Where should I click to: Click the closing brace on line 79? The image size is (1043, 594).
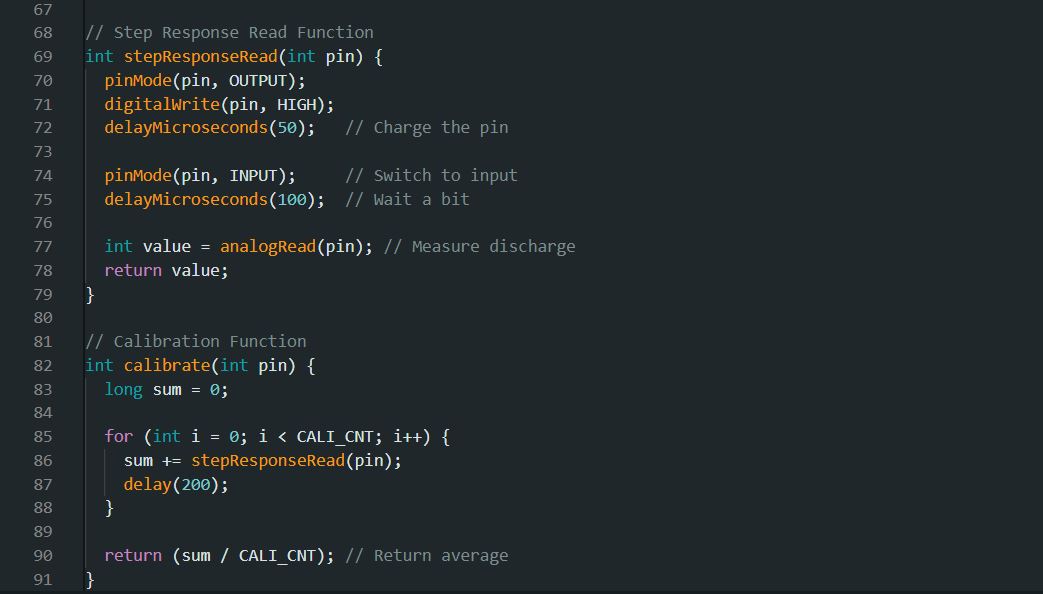[x=90, y=295]
